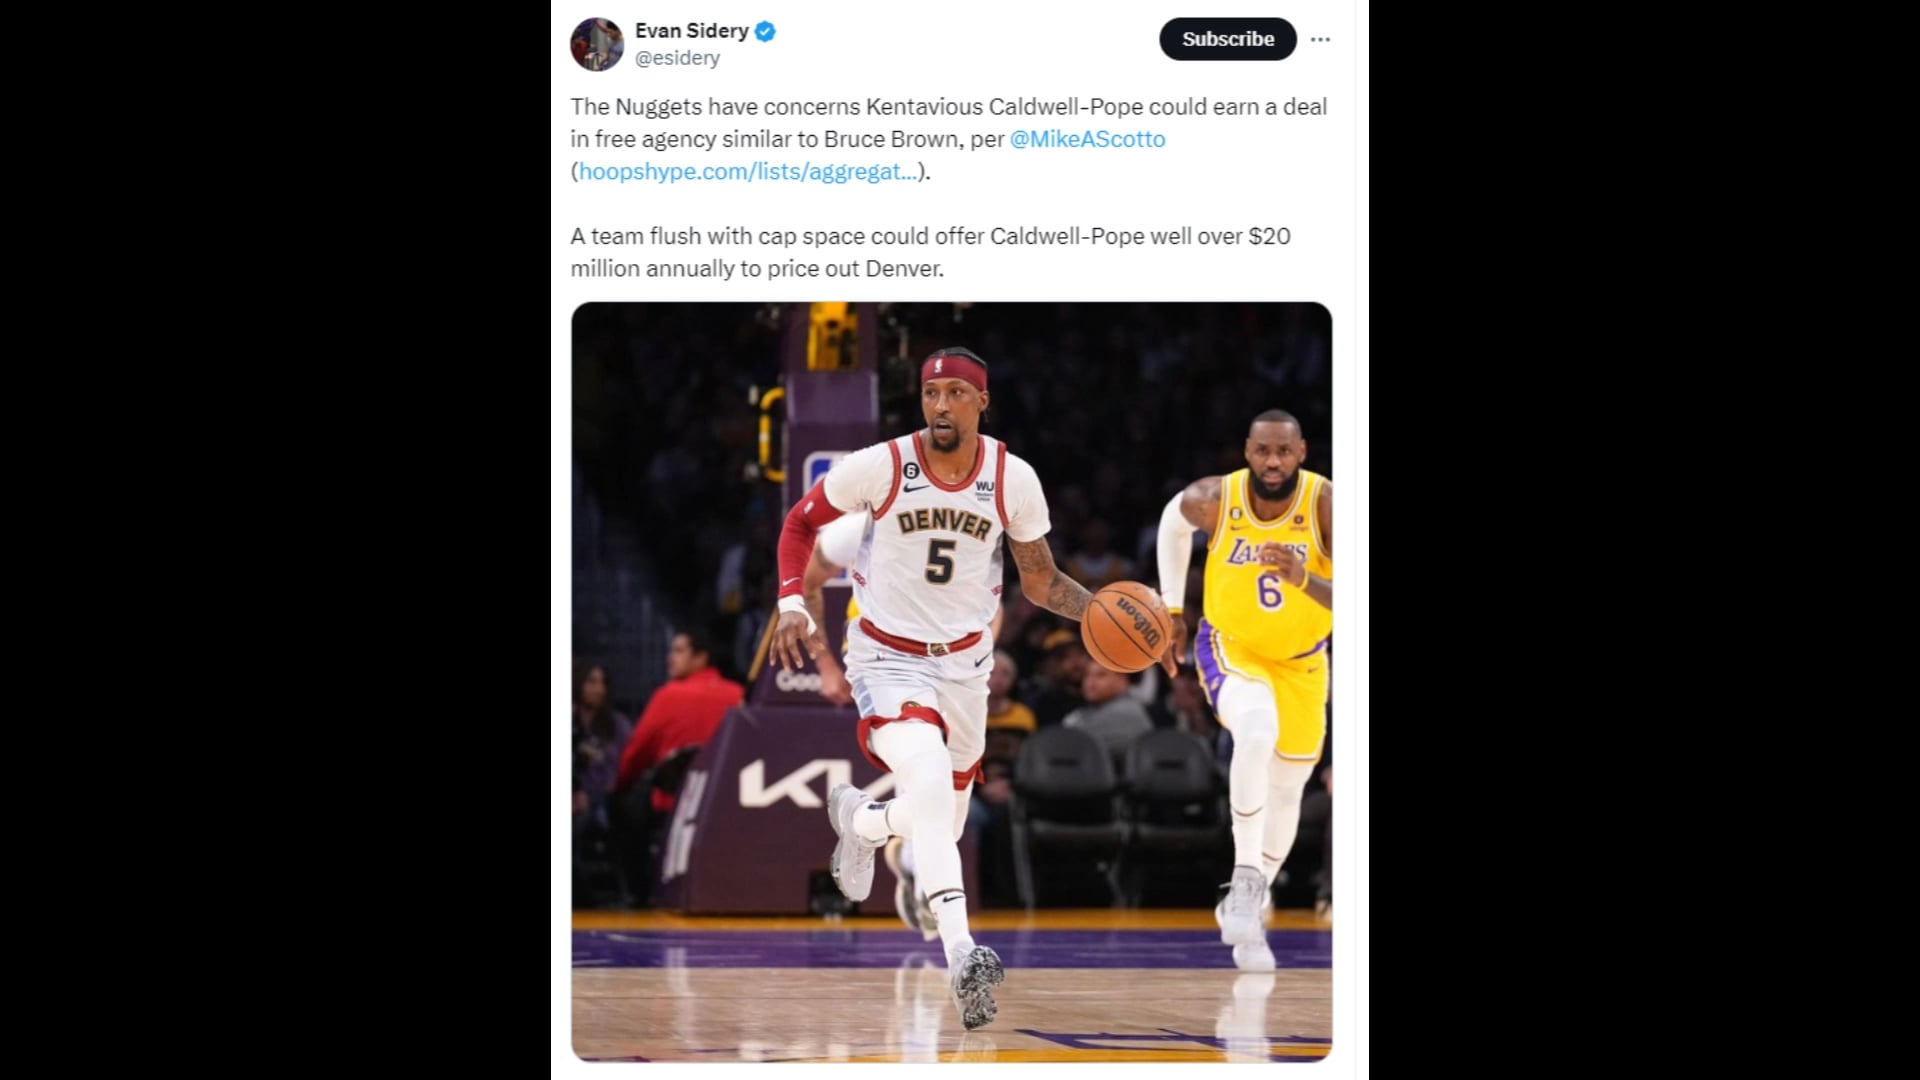1920x1080 pixels.
Task: Select the Evan Sidery display name
Action: [x=692, y=31]
